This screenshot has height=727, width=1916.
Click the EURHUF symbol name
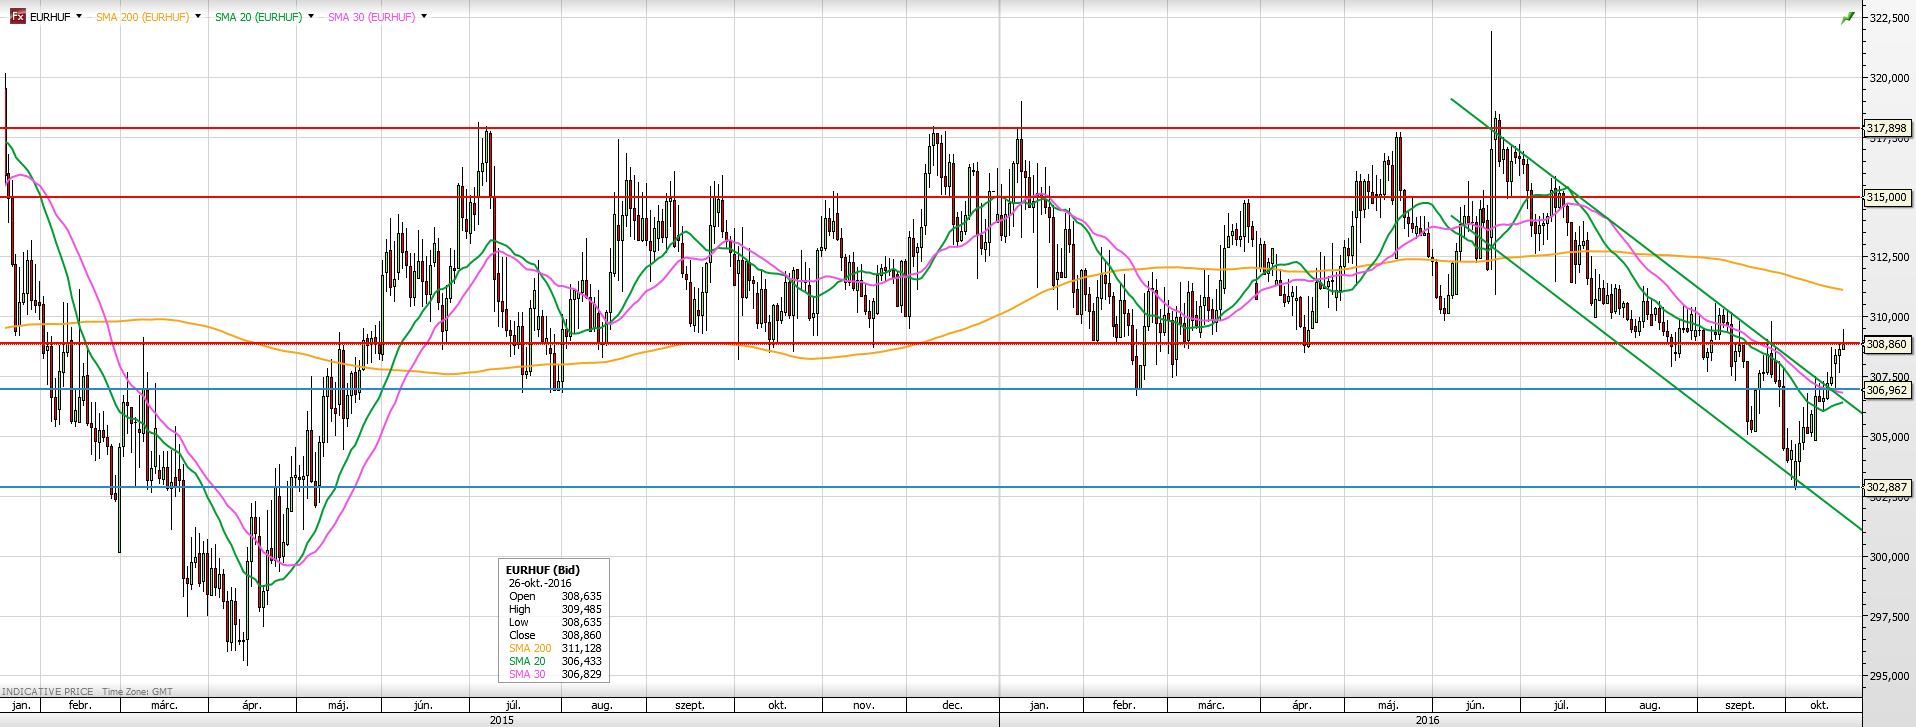pyautogui.click(x=50, y=17)
